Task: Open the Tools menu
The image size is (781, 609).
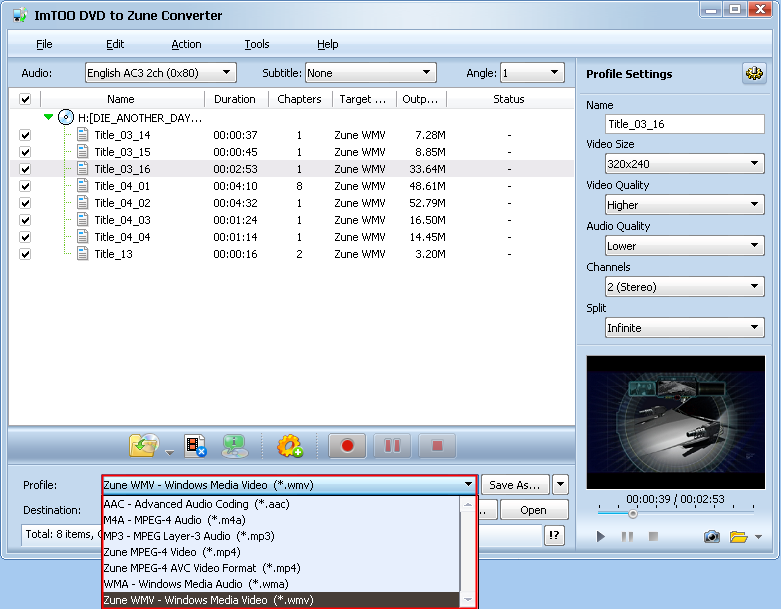Action: (x=257, y=44)
